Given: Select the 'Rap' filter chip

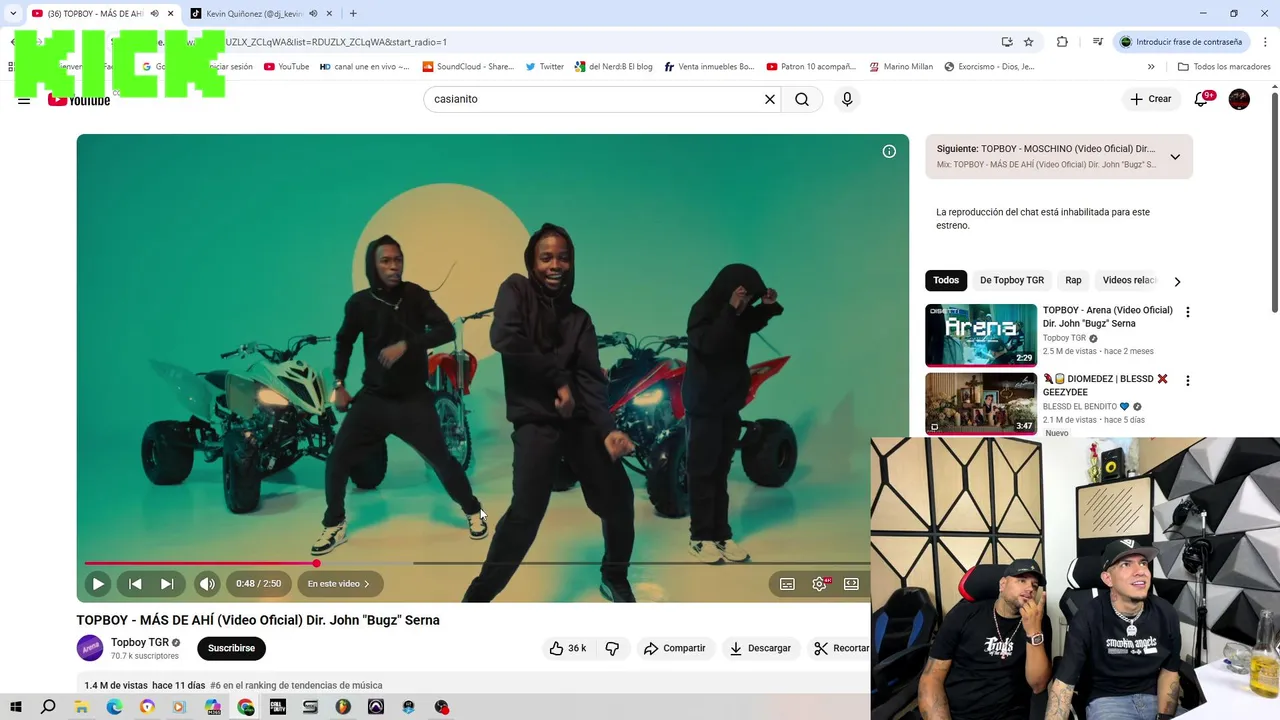Looking at the screenshot, I should 1073,280.
